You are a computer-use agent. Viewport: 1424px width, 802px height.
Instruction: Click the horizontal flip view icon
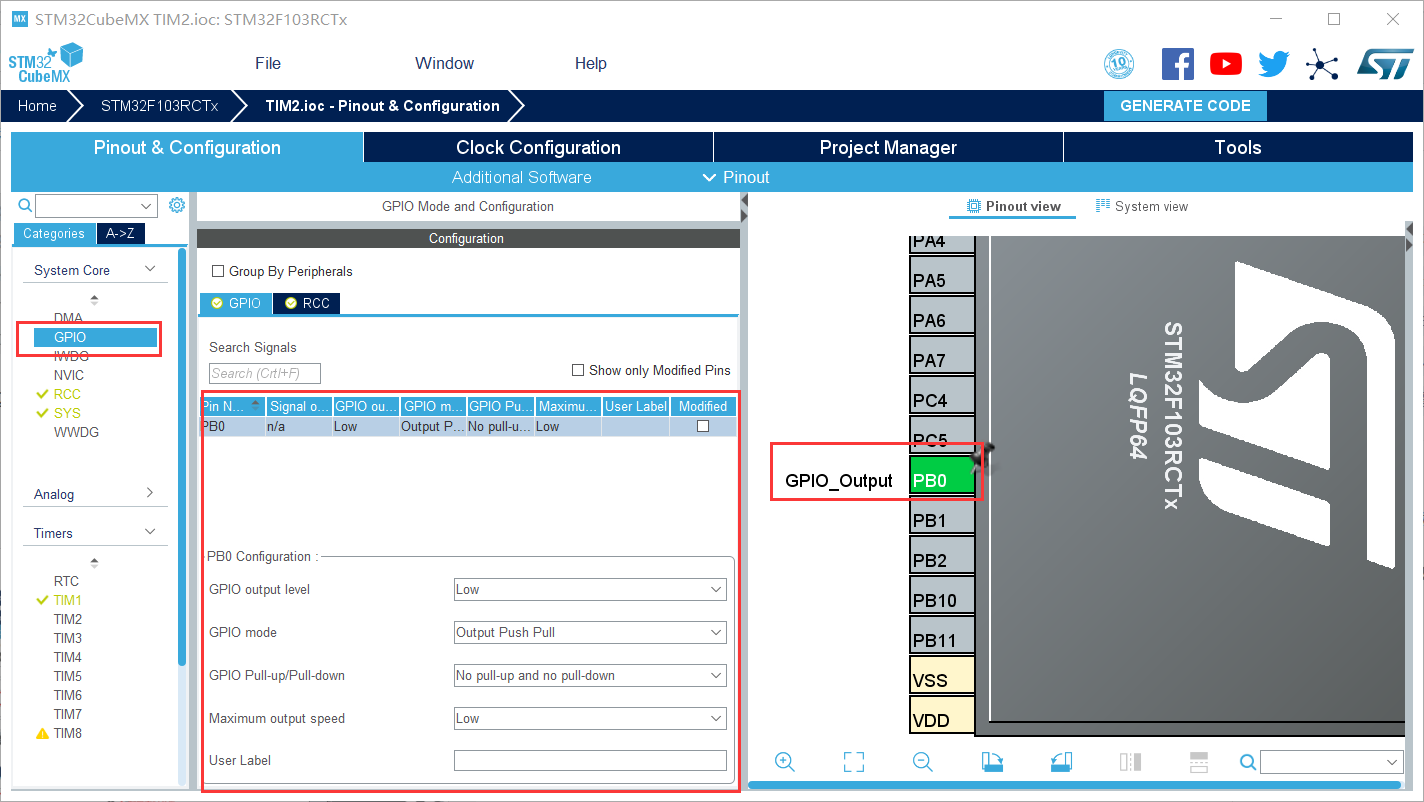pos(1130,762)
